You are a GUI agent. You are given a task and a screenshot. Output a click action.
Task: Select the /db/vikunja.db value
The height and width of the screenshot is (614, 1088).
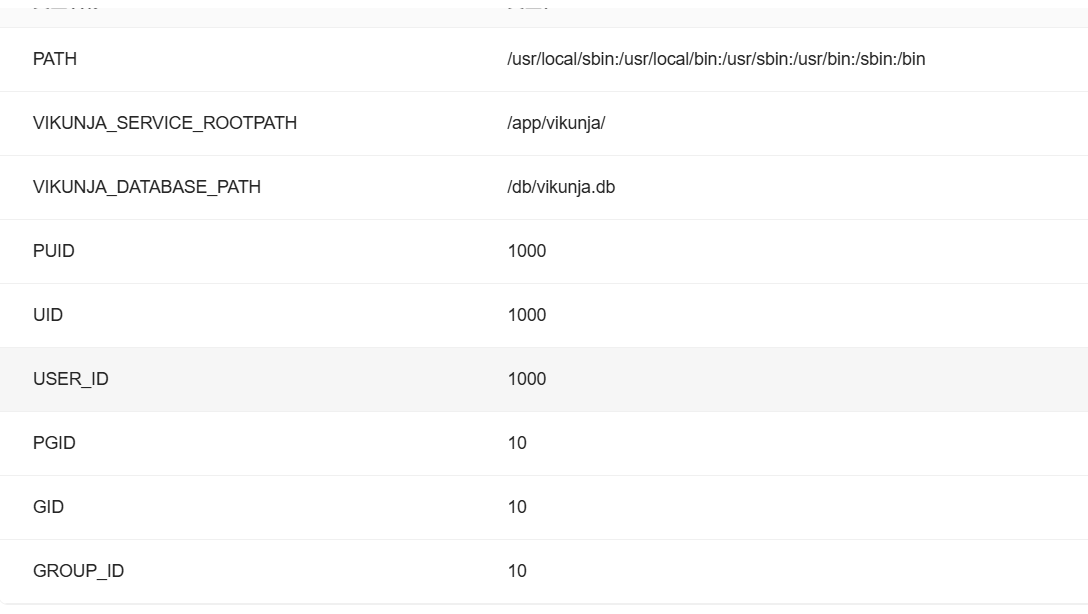tap(561, 187)
